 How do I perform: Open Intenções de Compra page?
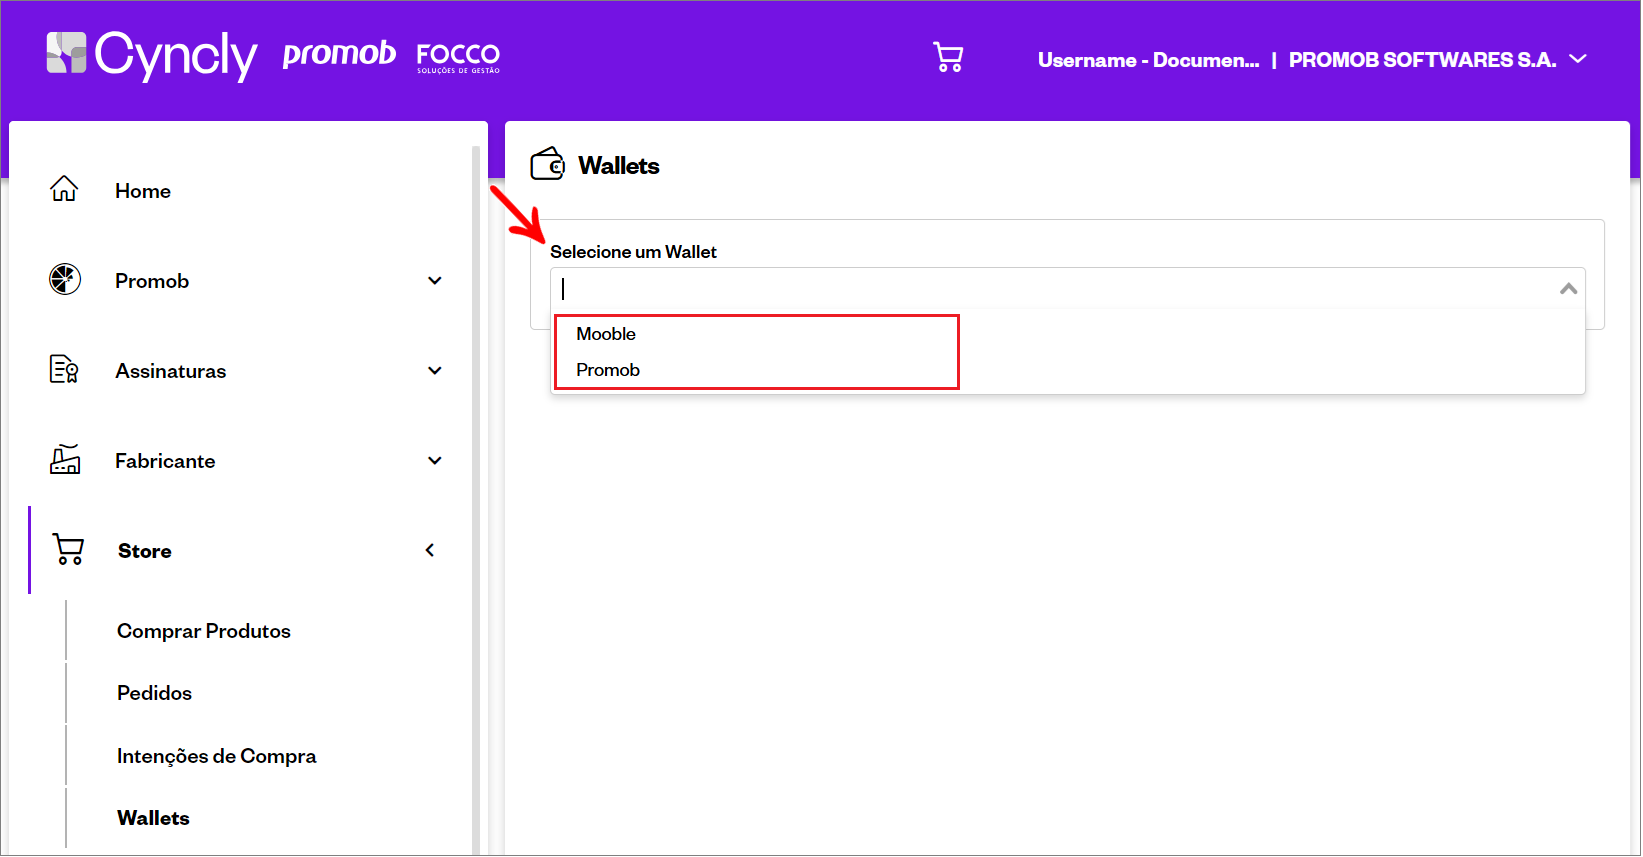[x=217, y=756]
